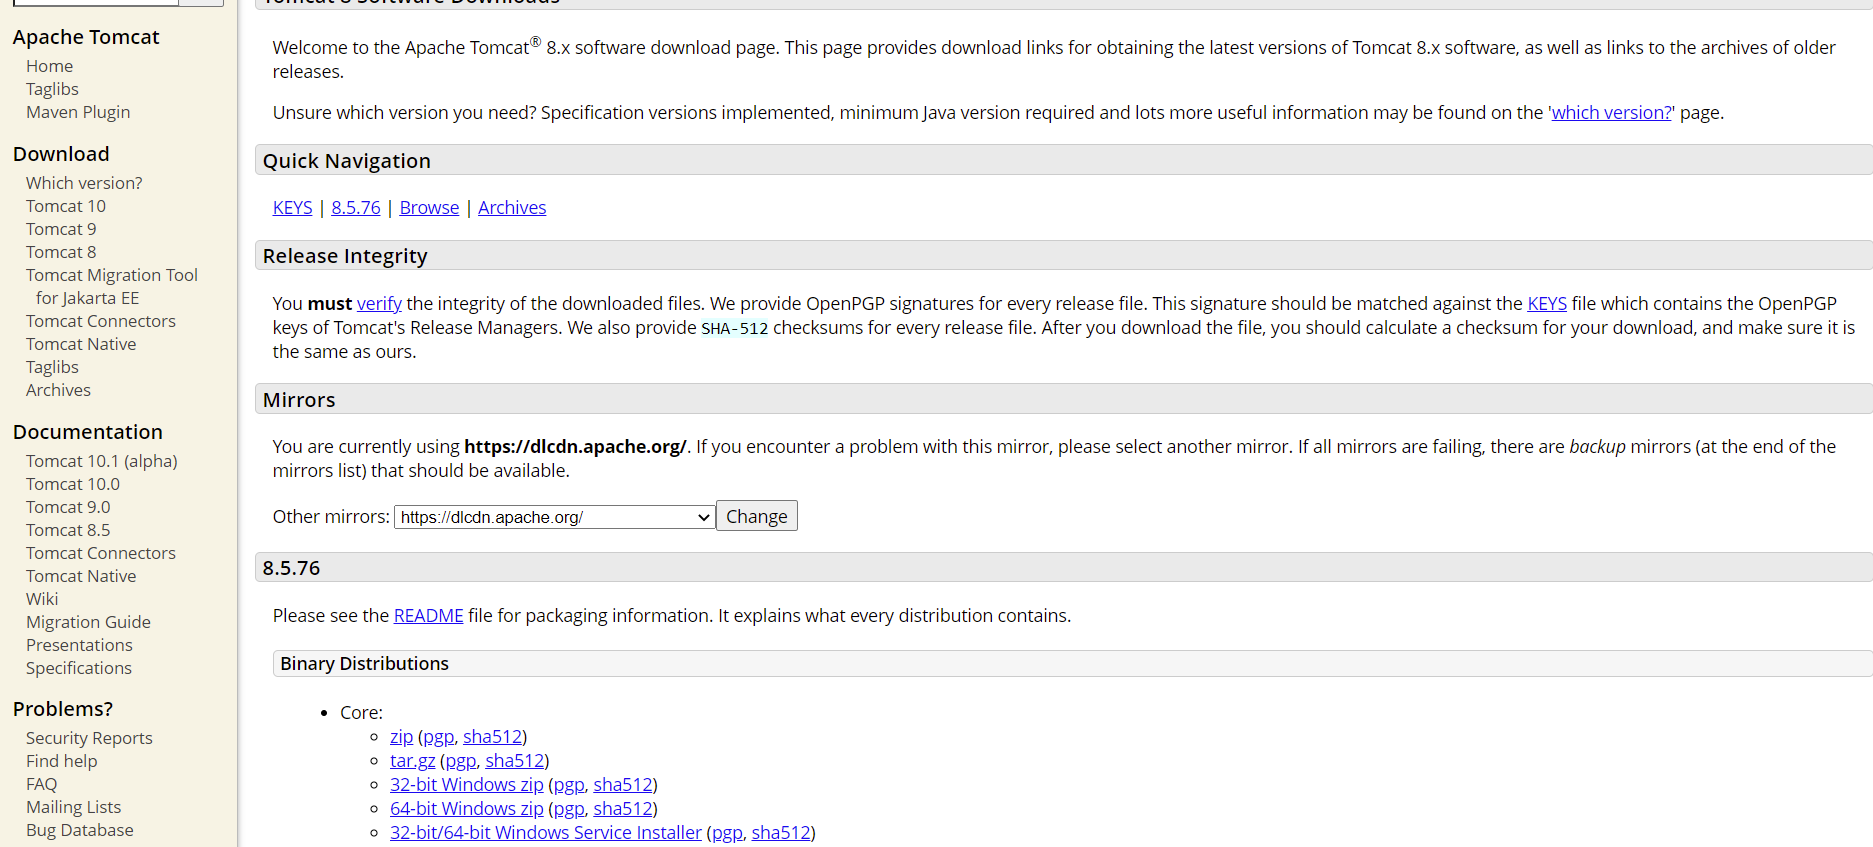Open sha512 for 64-bit Windows zip
Image resolution: width=1873 pixels, height=847 pixels.
pyautogui.click(x=623, y=809)
